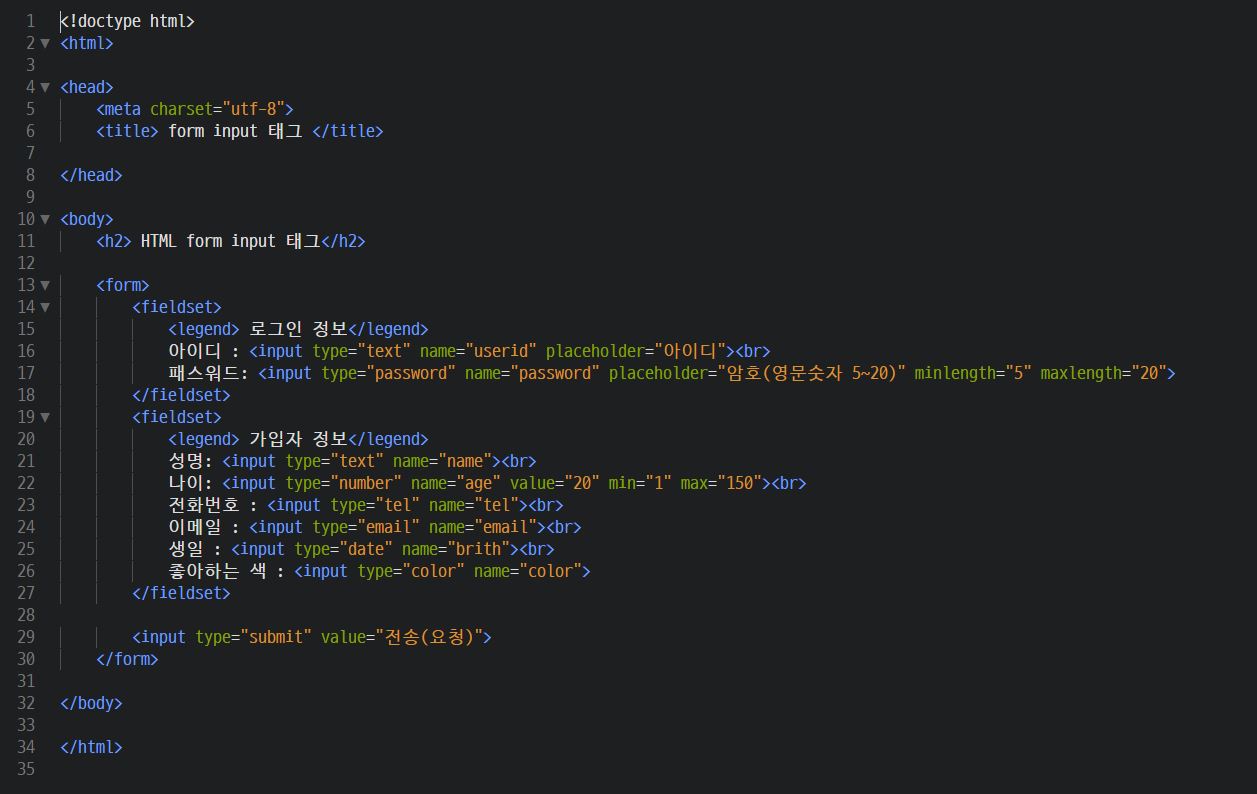Click the opening <body> tag
The height and width of the screenshot is (794, 1257).
87,219
